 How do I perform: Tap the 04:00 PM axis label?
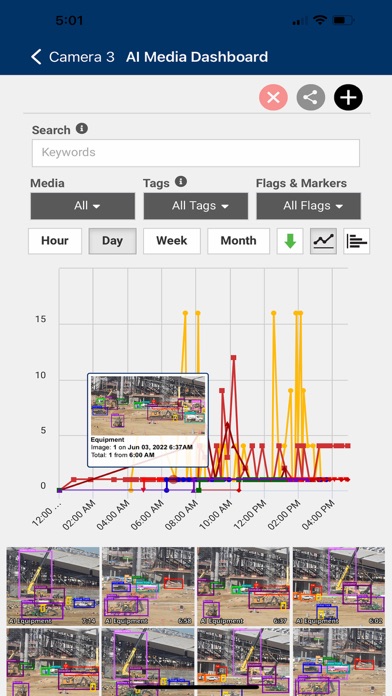(x=318, y=514)
